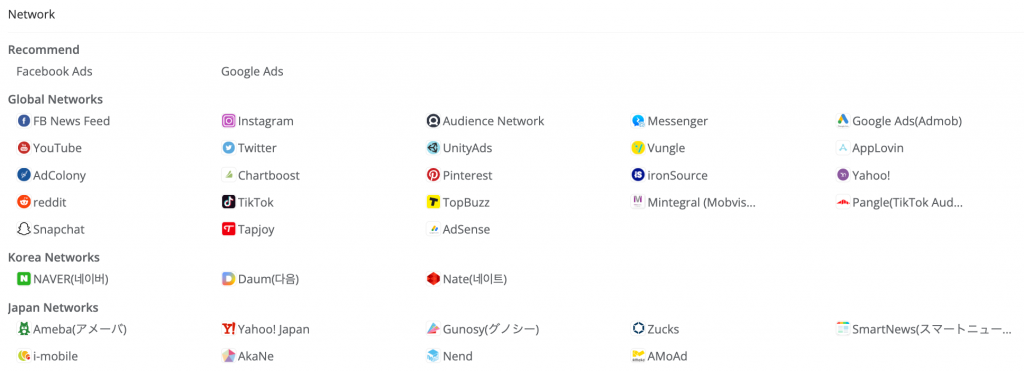The image size is (1024, 371).
Task: Select the Yahoo! Japan icon
Action: tap(229, 329)
